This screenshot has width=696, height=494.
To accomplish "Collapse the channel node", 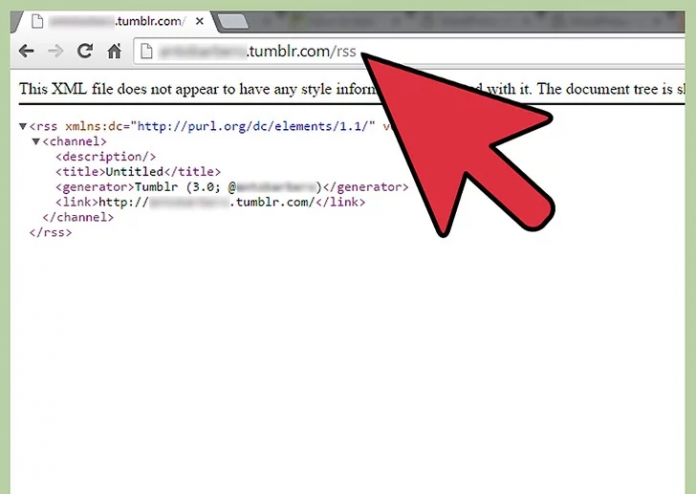I will point(36,142).
